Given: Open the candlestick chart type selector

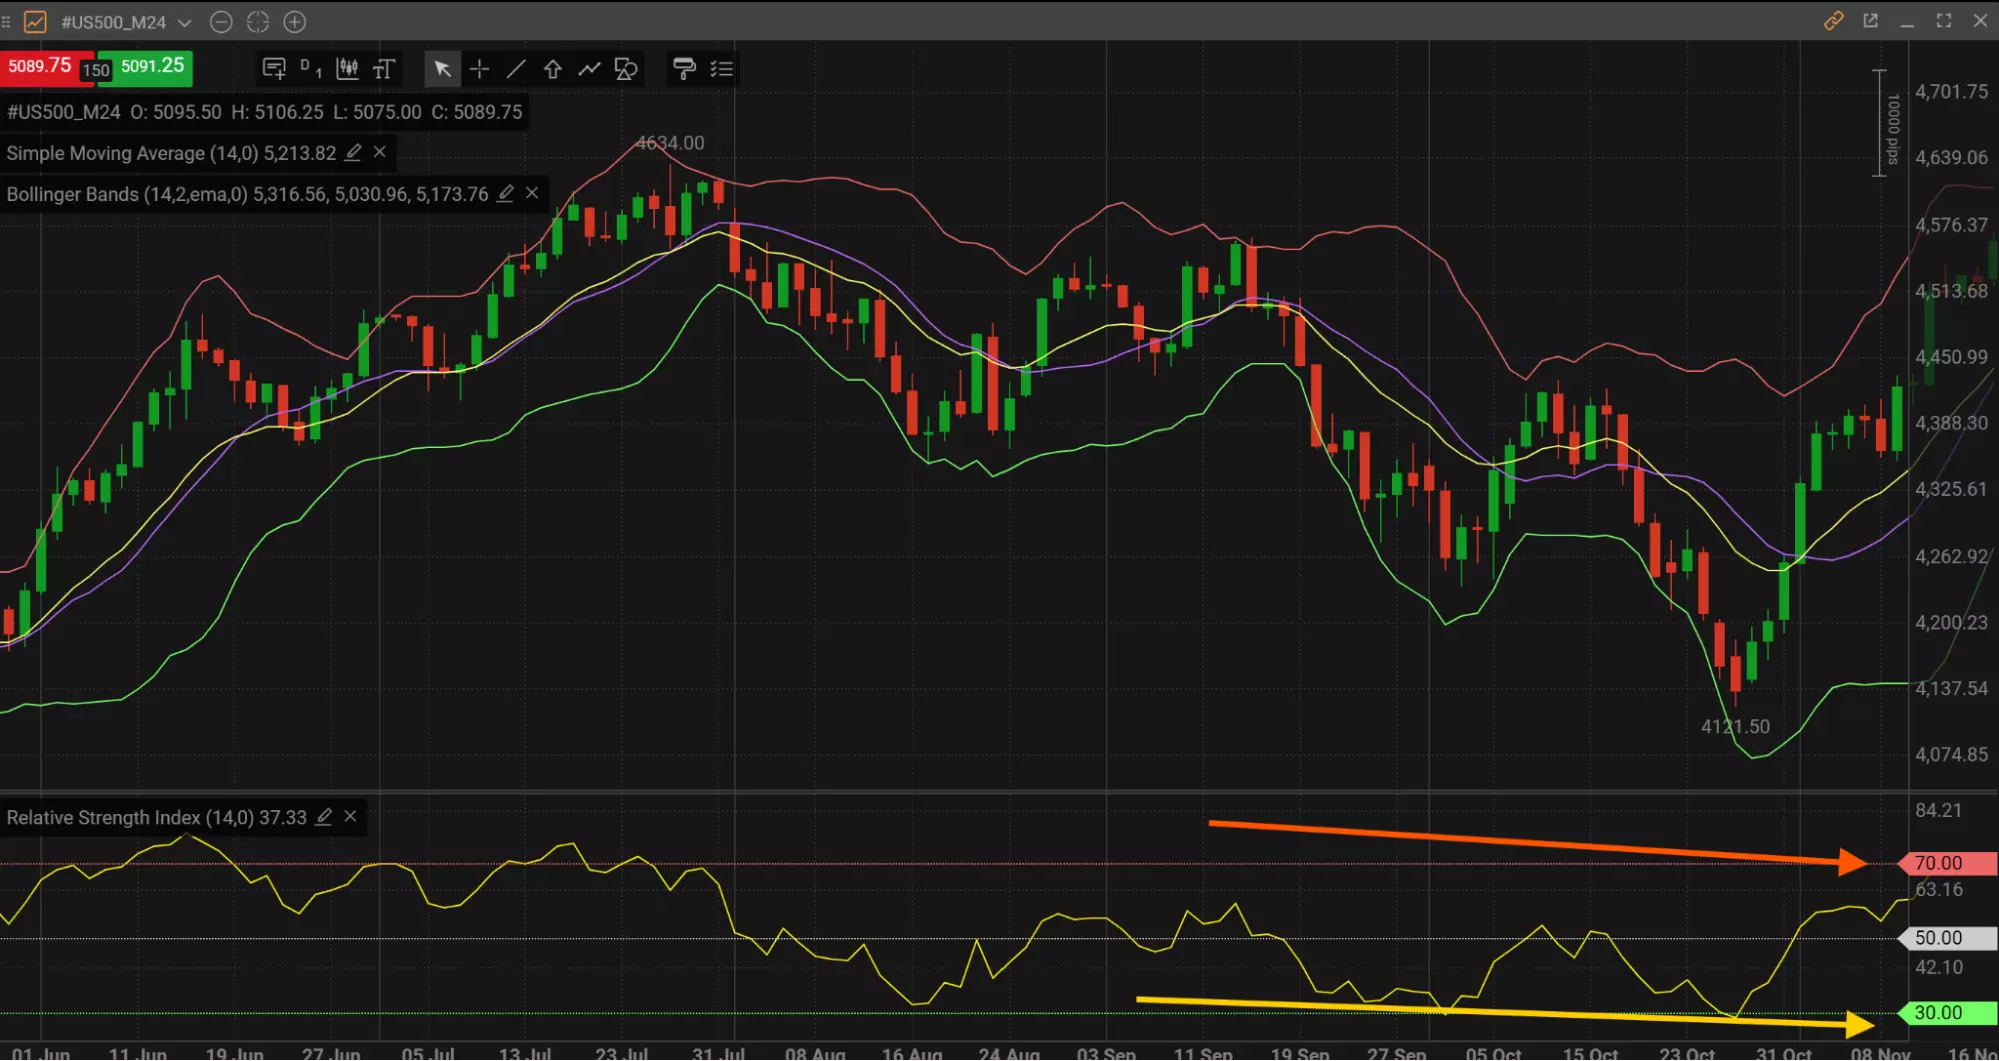Looking at the screenshot, I should coord(347,69).
